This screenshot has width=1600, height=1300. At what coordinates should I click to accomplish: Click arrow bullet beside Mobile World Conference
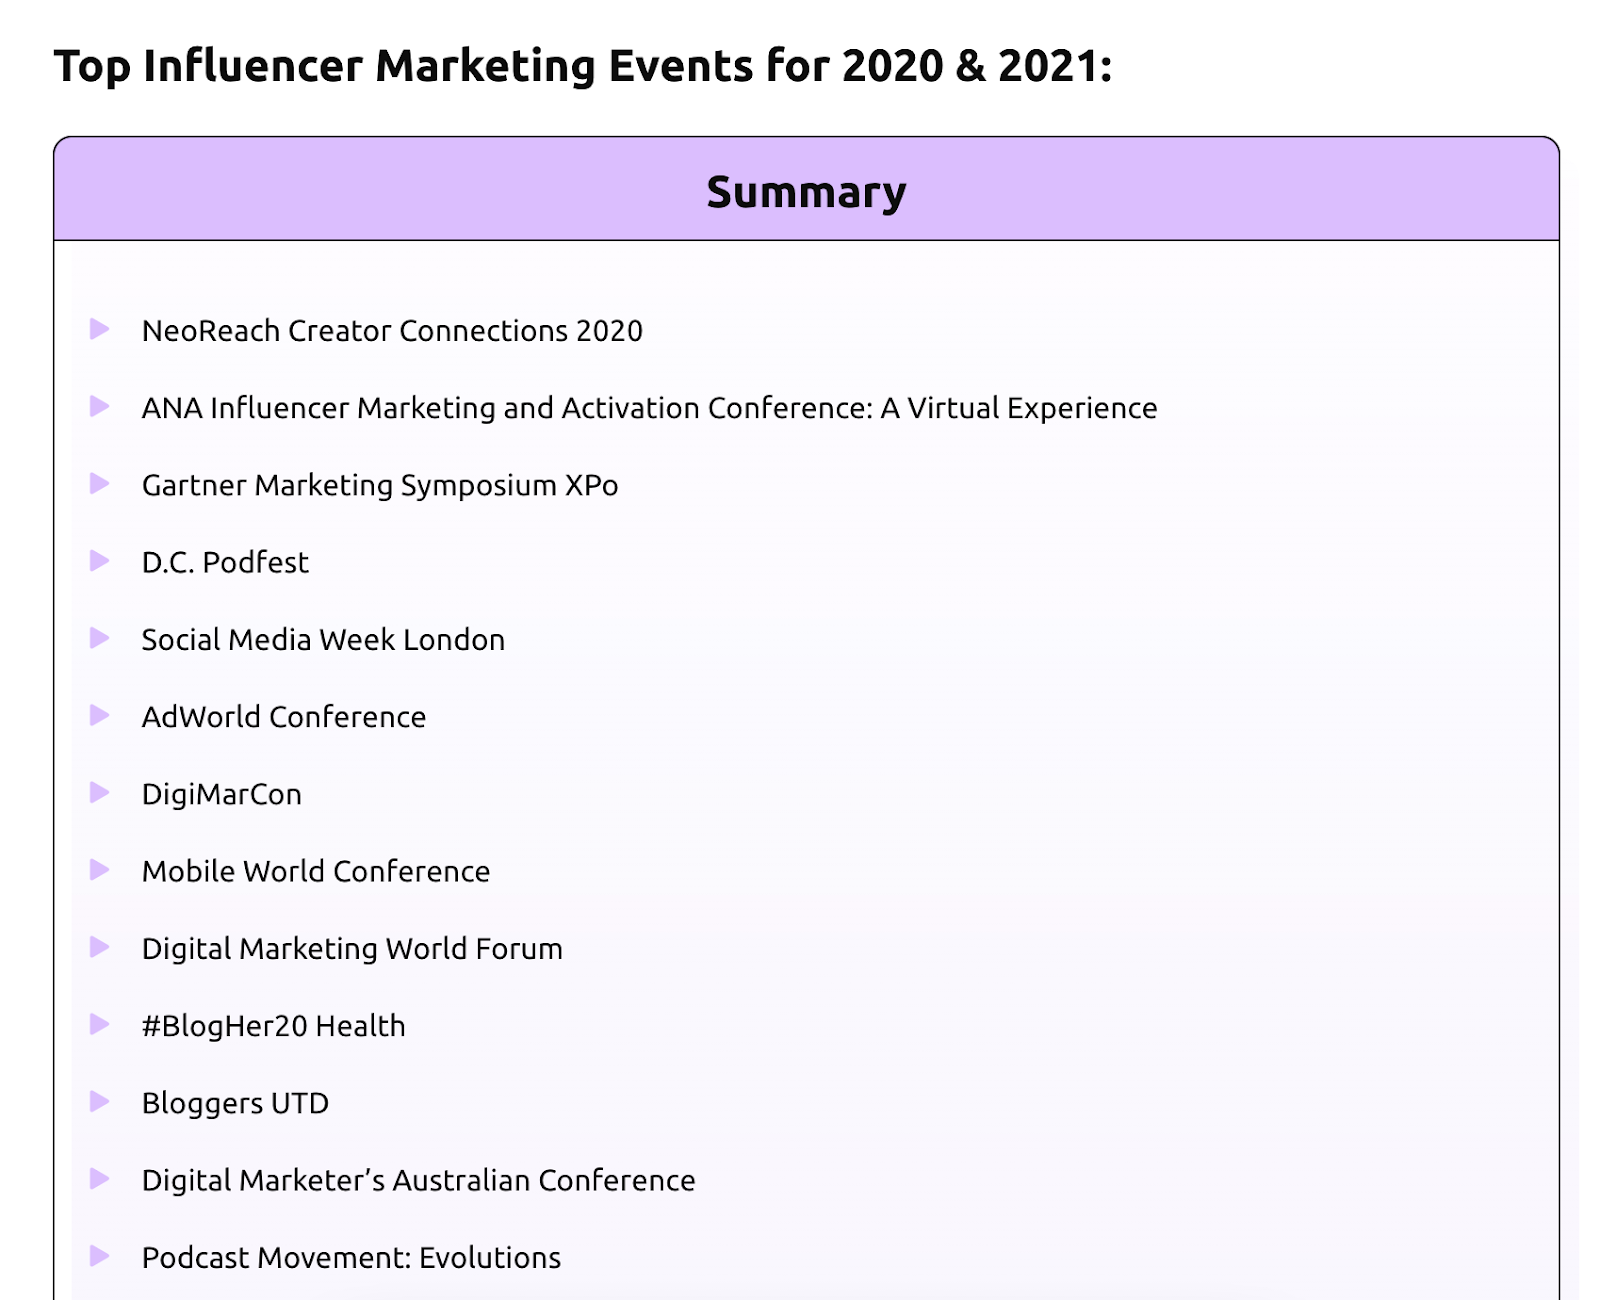[99, 869]
